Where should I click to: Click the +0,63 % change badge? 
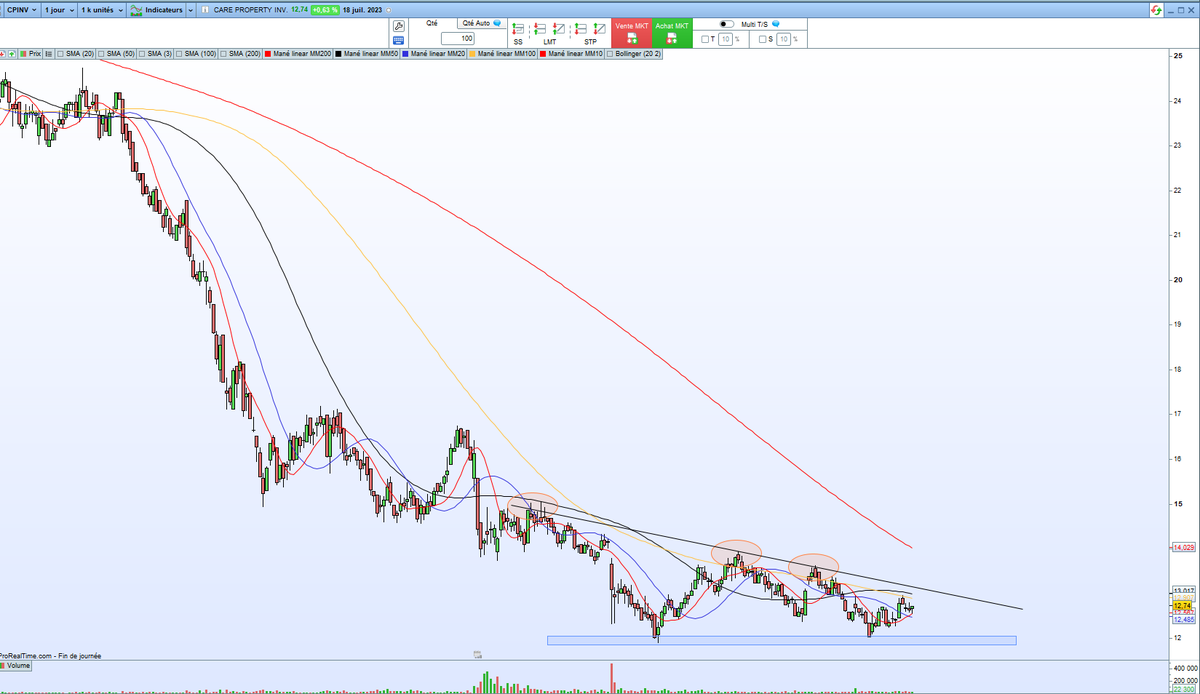(324, 10)
